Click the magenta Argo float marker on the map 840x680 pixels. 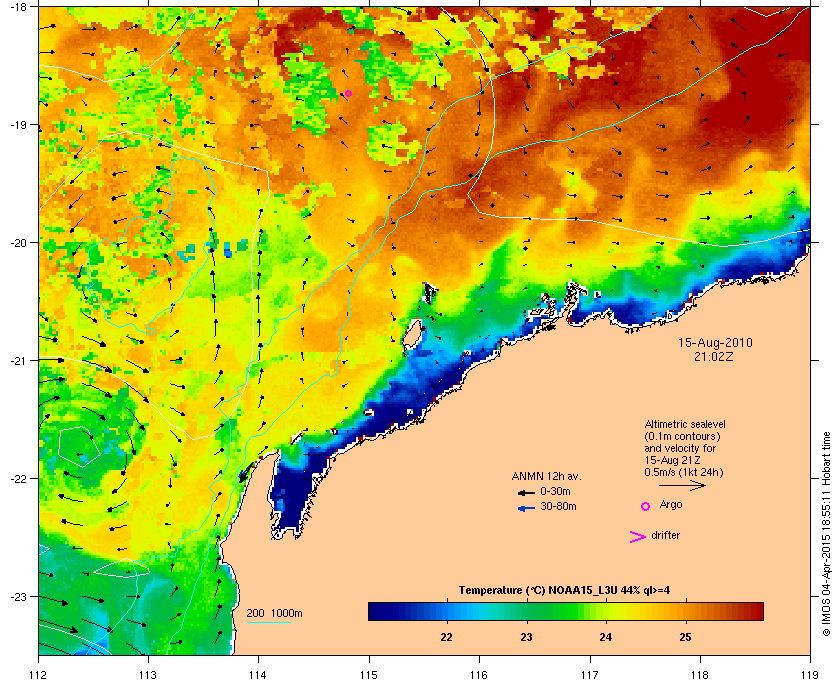click(x=348, y=93)
